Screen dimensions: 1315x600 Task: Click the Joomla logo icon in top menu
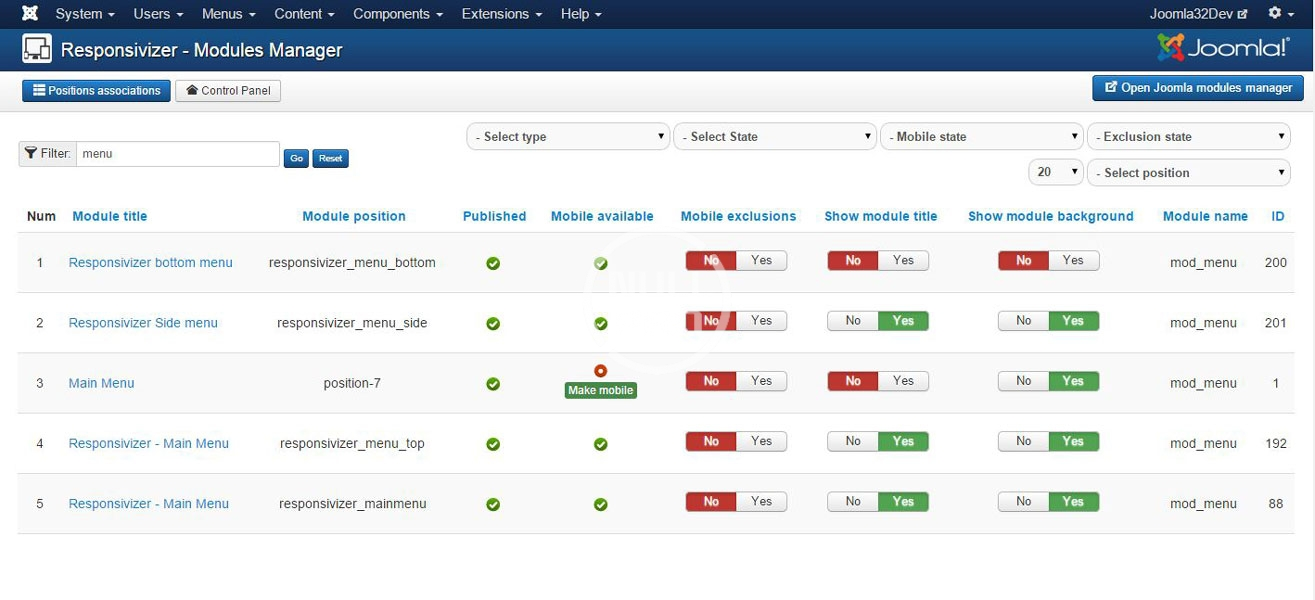[30, 14]
